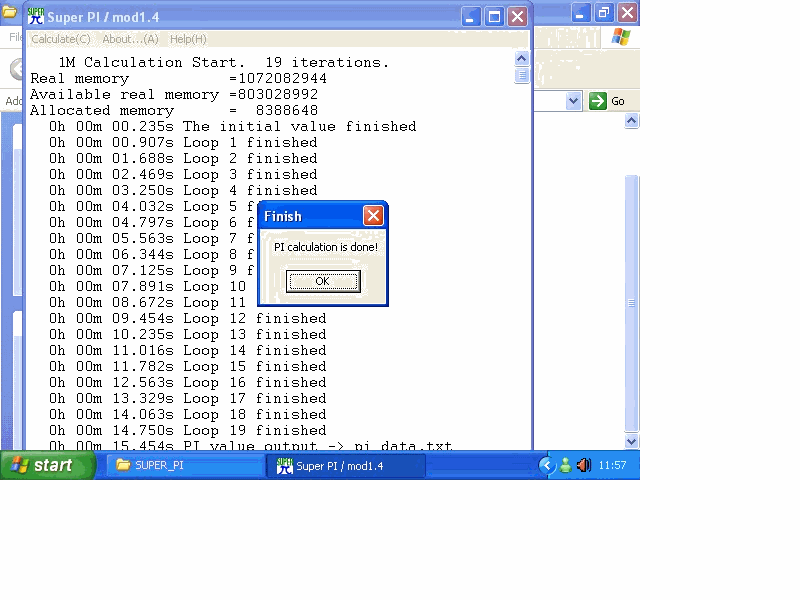Viewport: 800px width, 600px height.
Task: Switch to SUPER_PI folder taskbar button
Action: coord(183,465)
